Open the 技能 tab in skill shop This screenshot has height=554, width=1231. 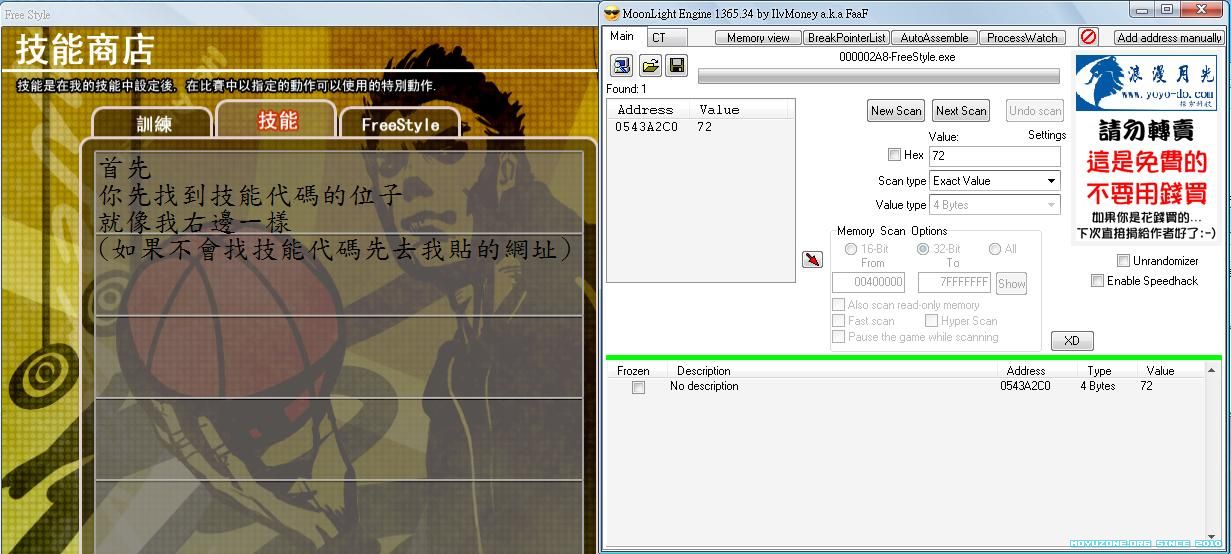point(277,120)
